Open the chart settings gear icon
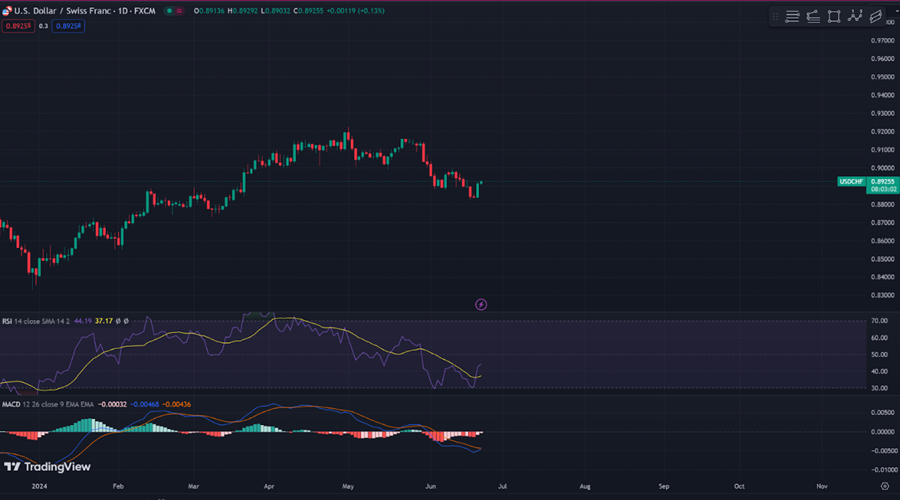The width and height of the screenshot is (900, 500). (x=883, y=485)
